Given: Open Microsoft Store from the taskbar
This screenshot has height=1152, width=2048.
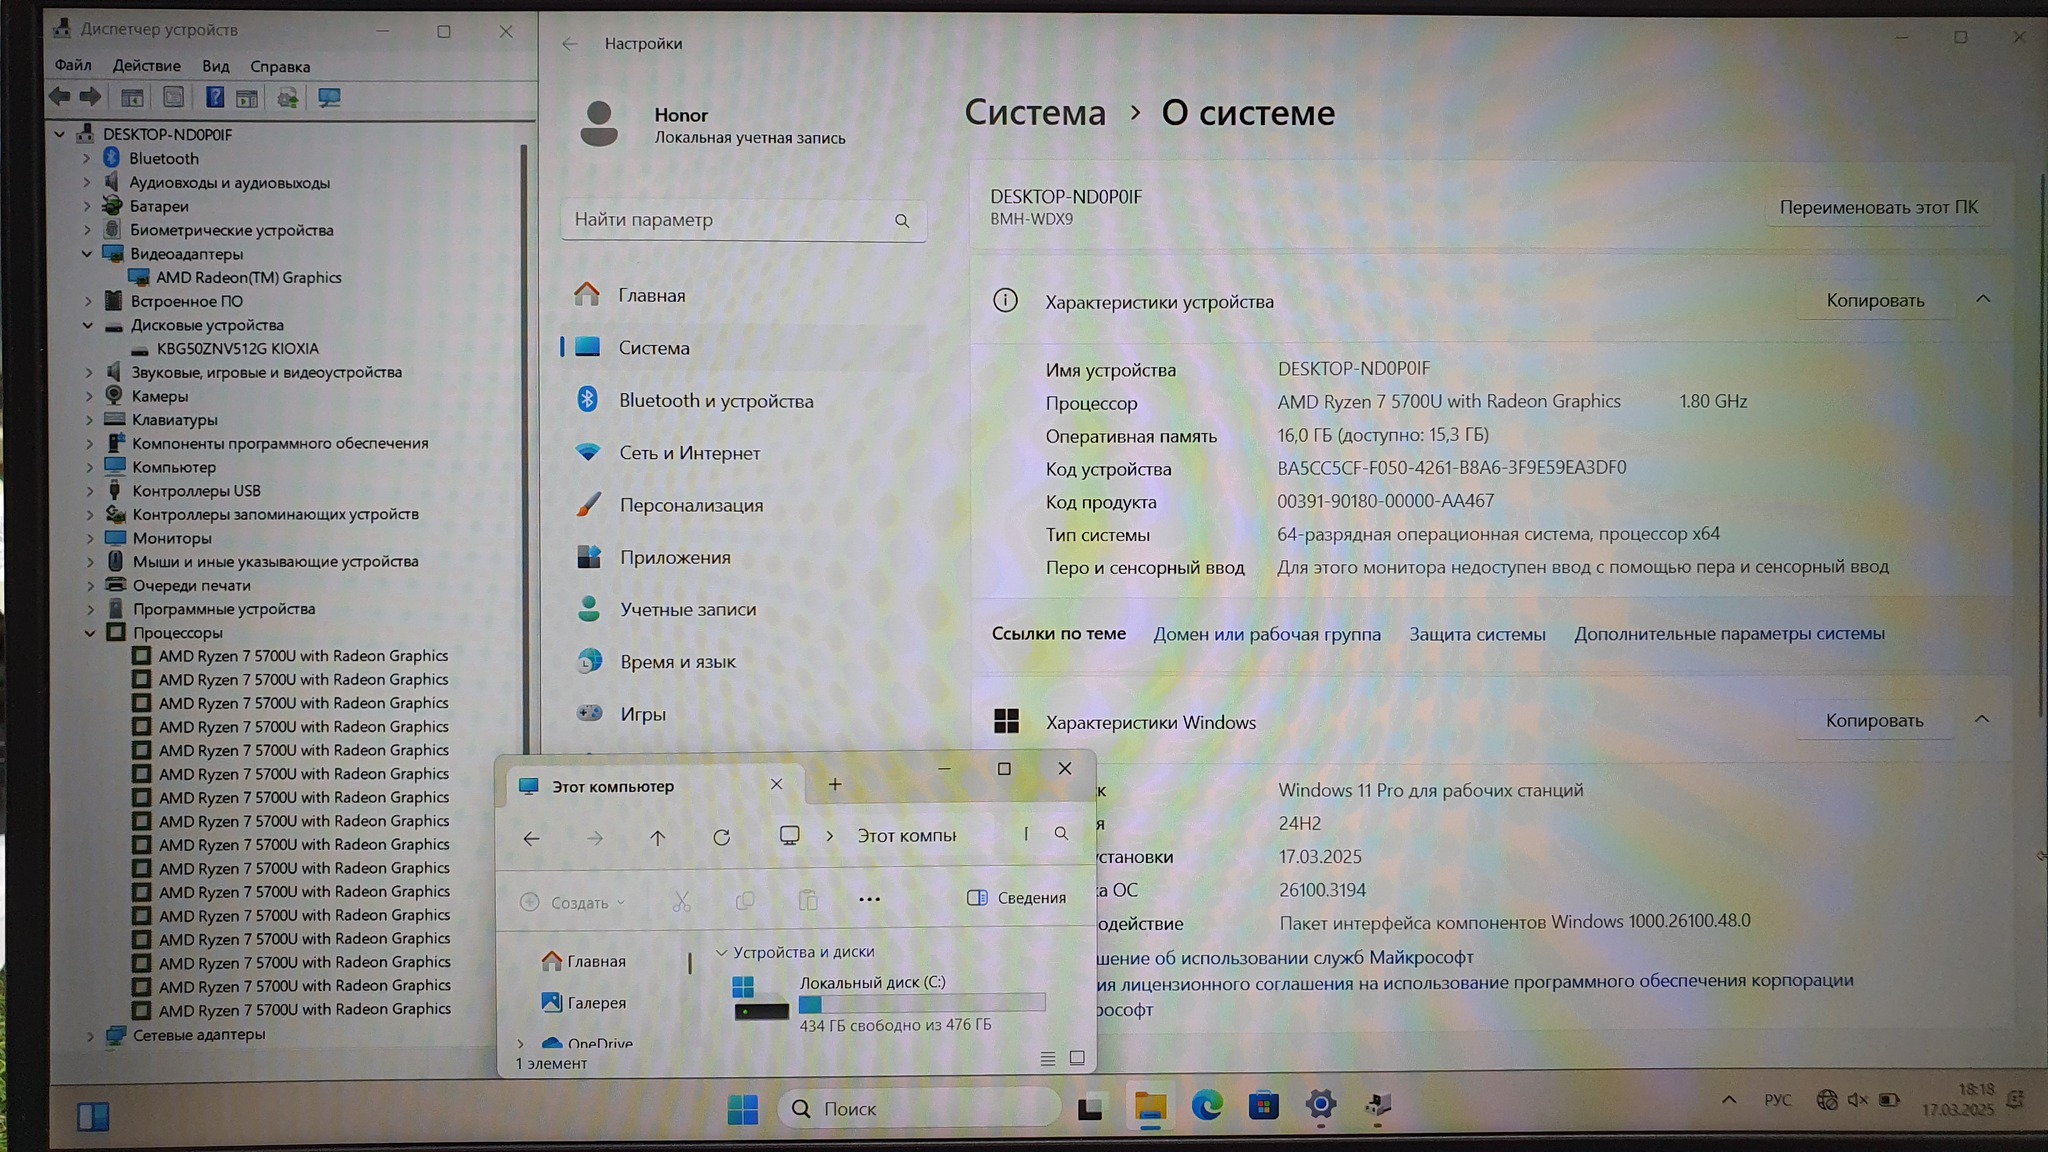Looking at the screenshot, I should click(1263, 1105).
